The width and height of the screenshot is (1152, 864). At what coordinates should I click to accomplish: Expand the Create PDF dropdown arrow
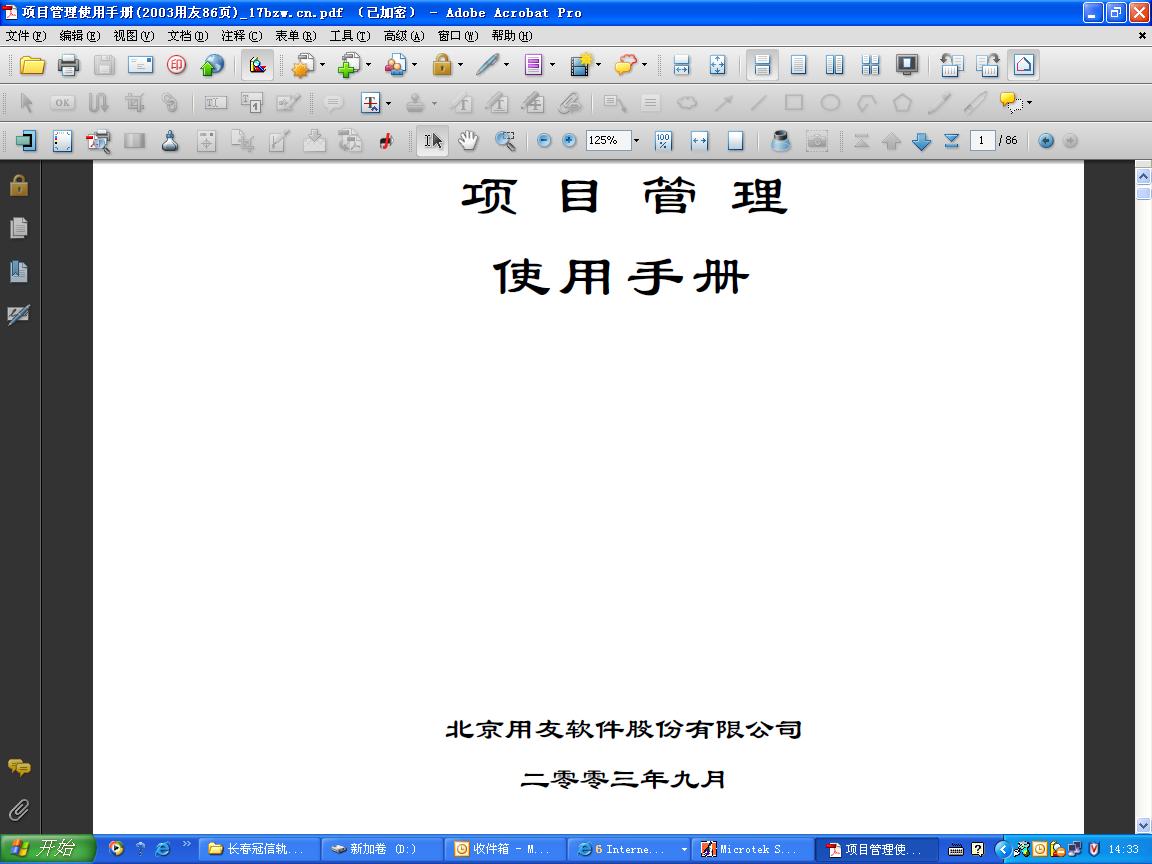coord(323,65)
